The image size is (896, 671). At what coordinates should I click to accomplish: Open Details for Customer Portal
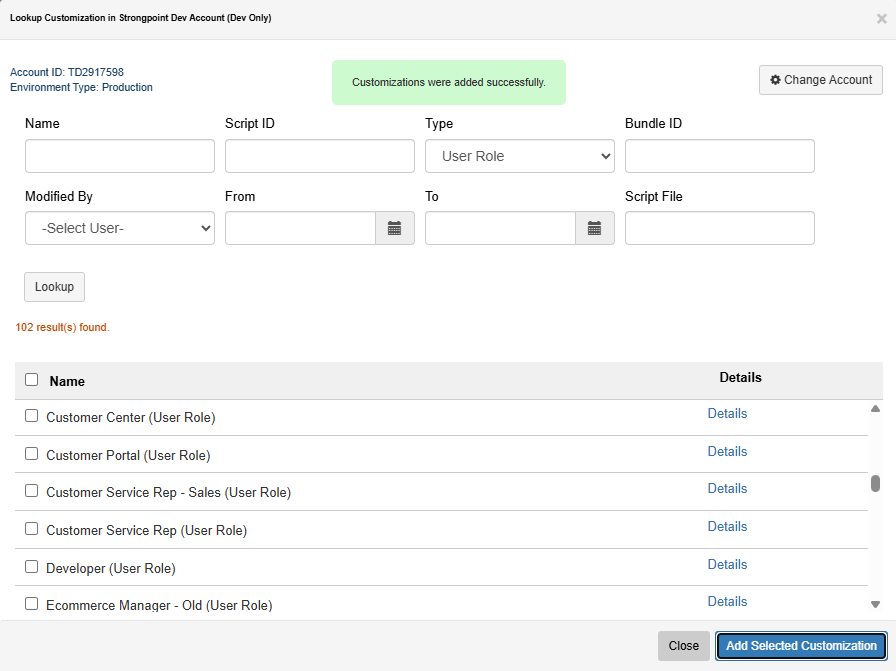coord(727,451)
